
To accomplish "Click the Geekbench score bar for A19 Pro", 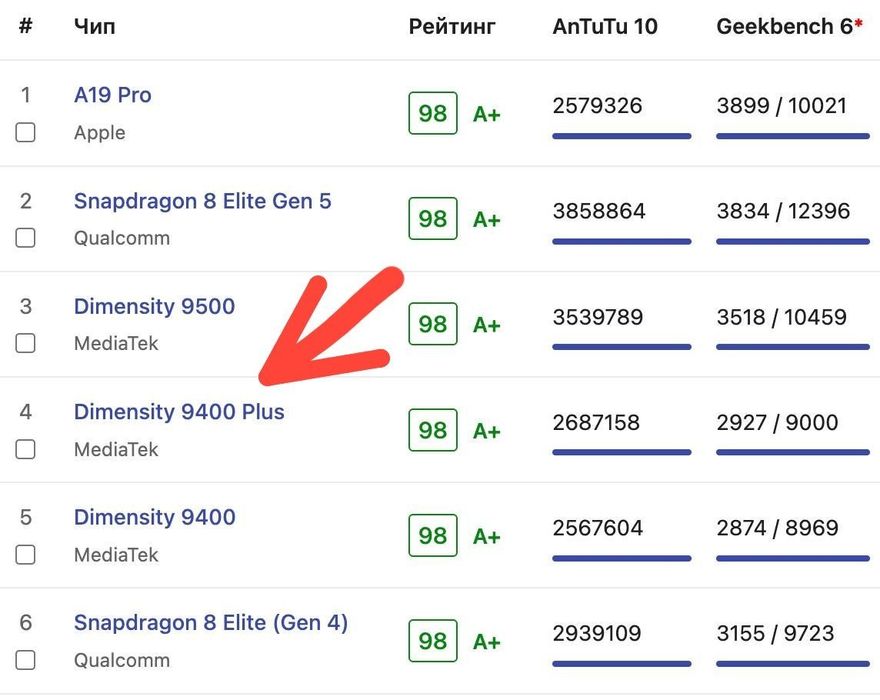I will coord(792,136).
